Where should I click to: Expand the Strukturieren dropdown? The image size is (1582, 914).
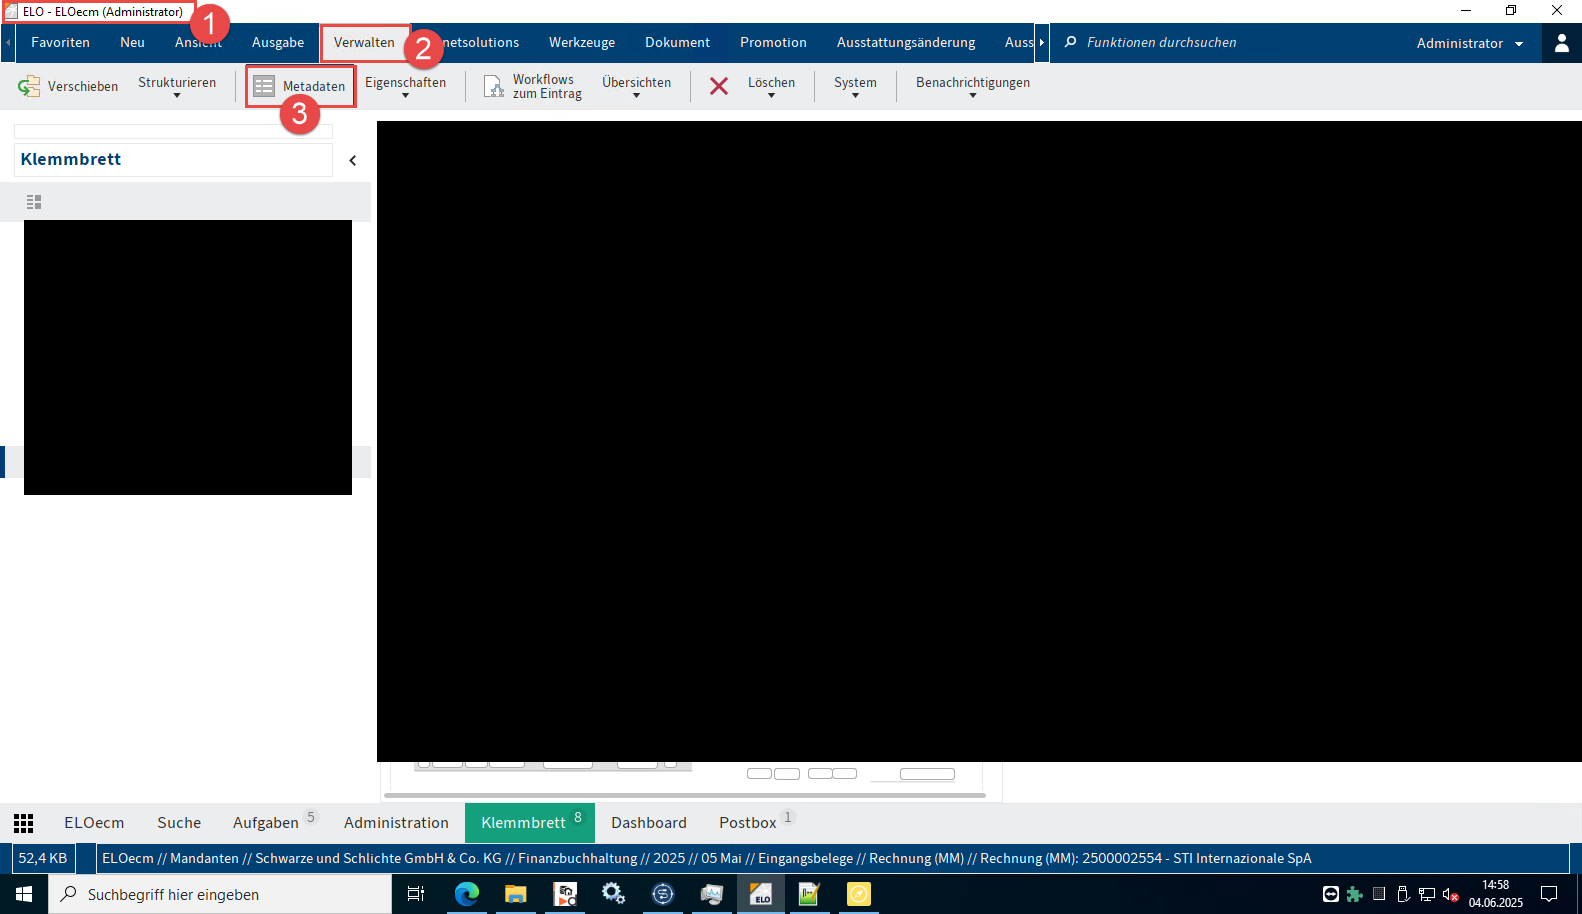tap(177, 87)
